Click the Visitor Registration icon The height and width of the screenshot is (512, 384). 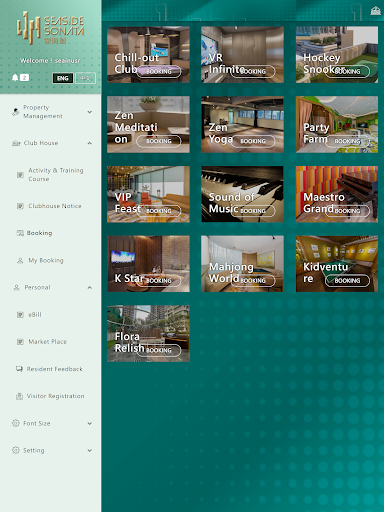[x=19, y=396]
